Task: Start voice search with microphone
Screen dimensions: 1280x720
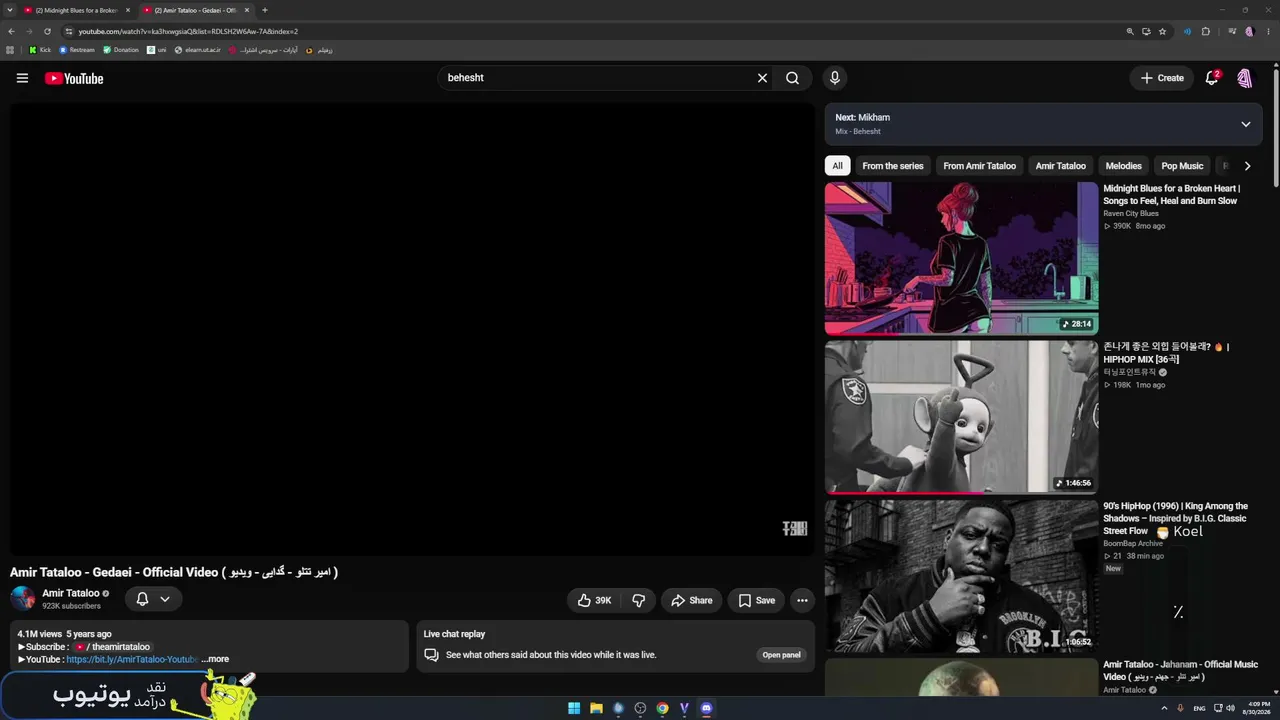Action: point(834,78)
